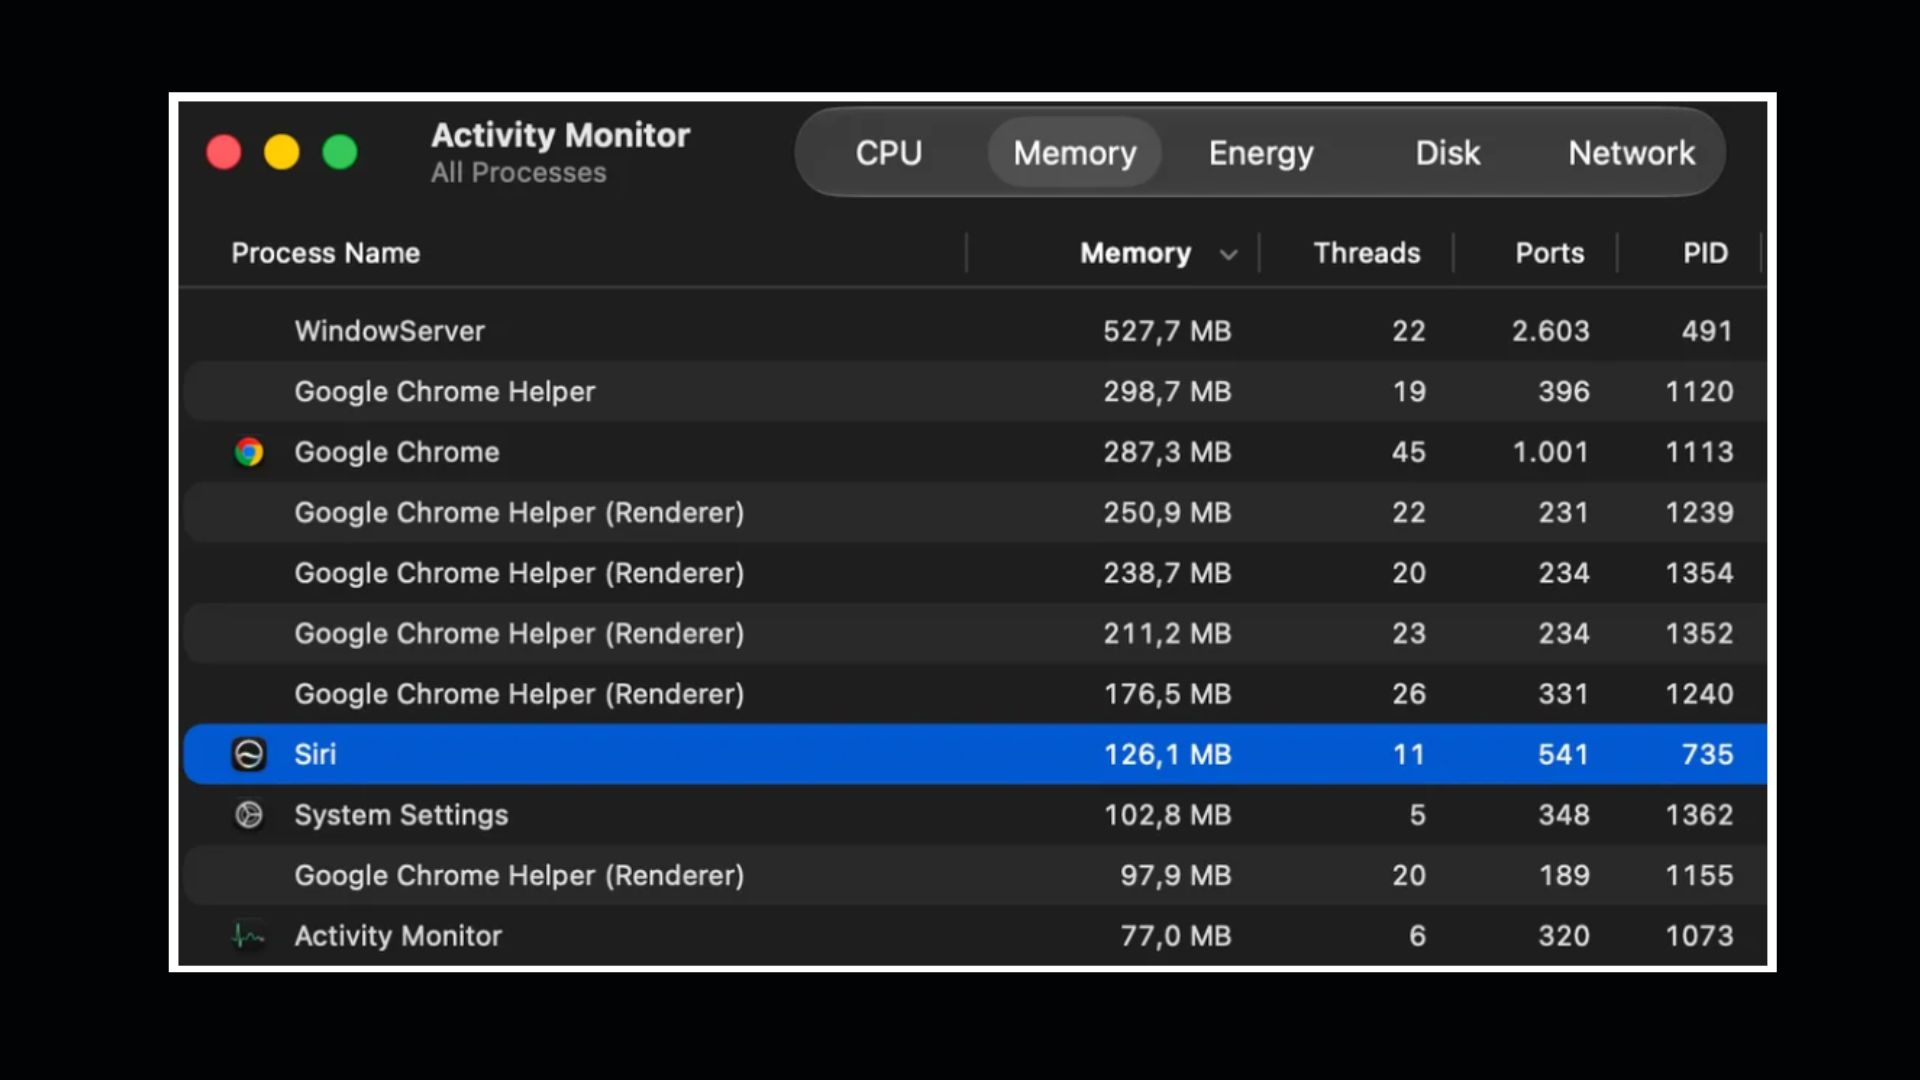Image resolution: width=1920 pixels, height=1080 pixels.
Task: Click PID 491 cell
Action: (x=1707, y=331)
